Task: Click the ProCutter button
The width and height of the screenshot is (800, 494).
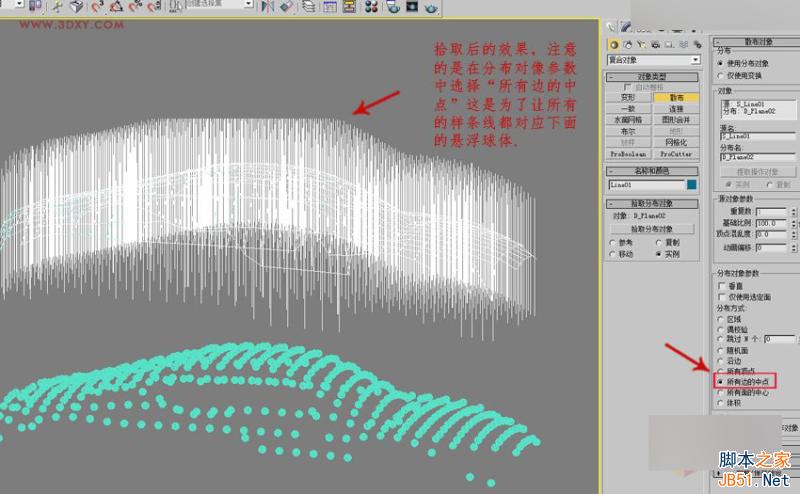Action: click(x=676, y=154)
